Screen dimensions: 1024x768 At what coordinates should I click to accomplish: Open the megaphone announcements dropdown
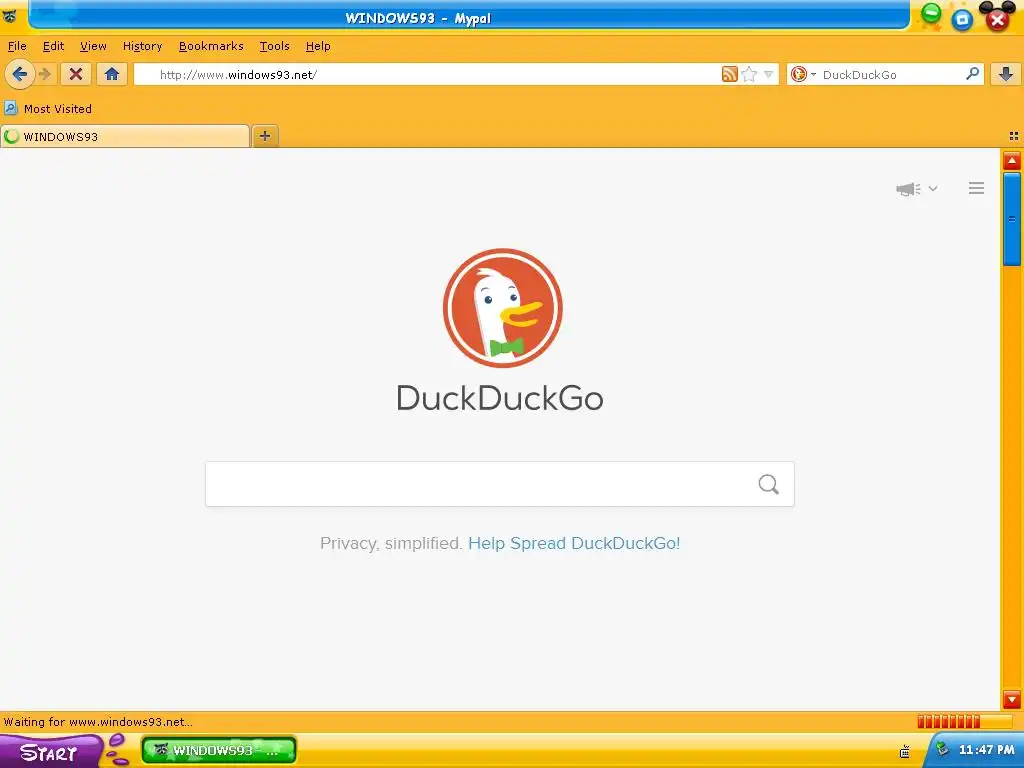pos(916,189)
